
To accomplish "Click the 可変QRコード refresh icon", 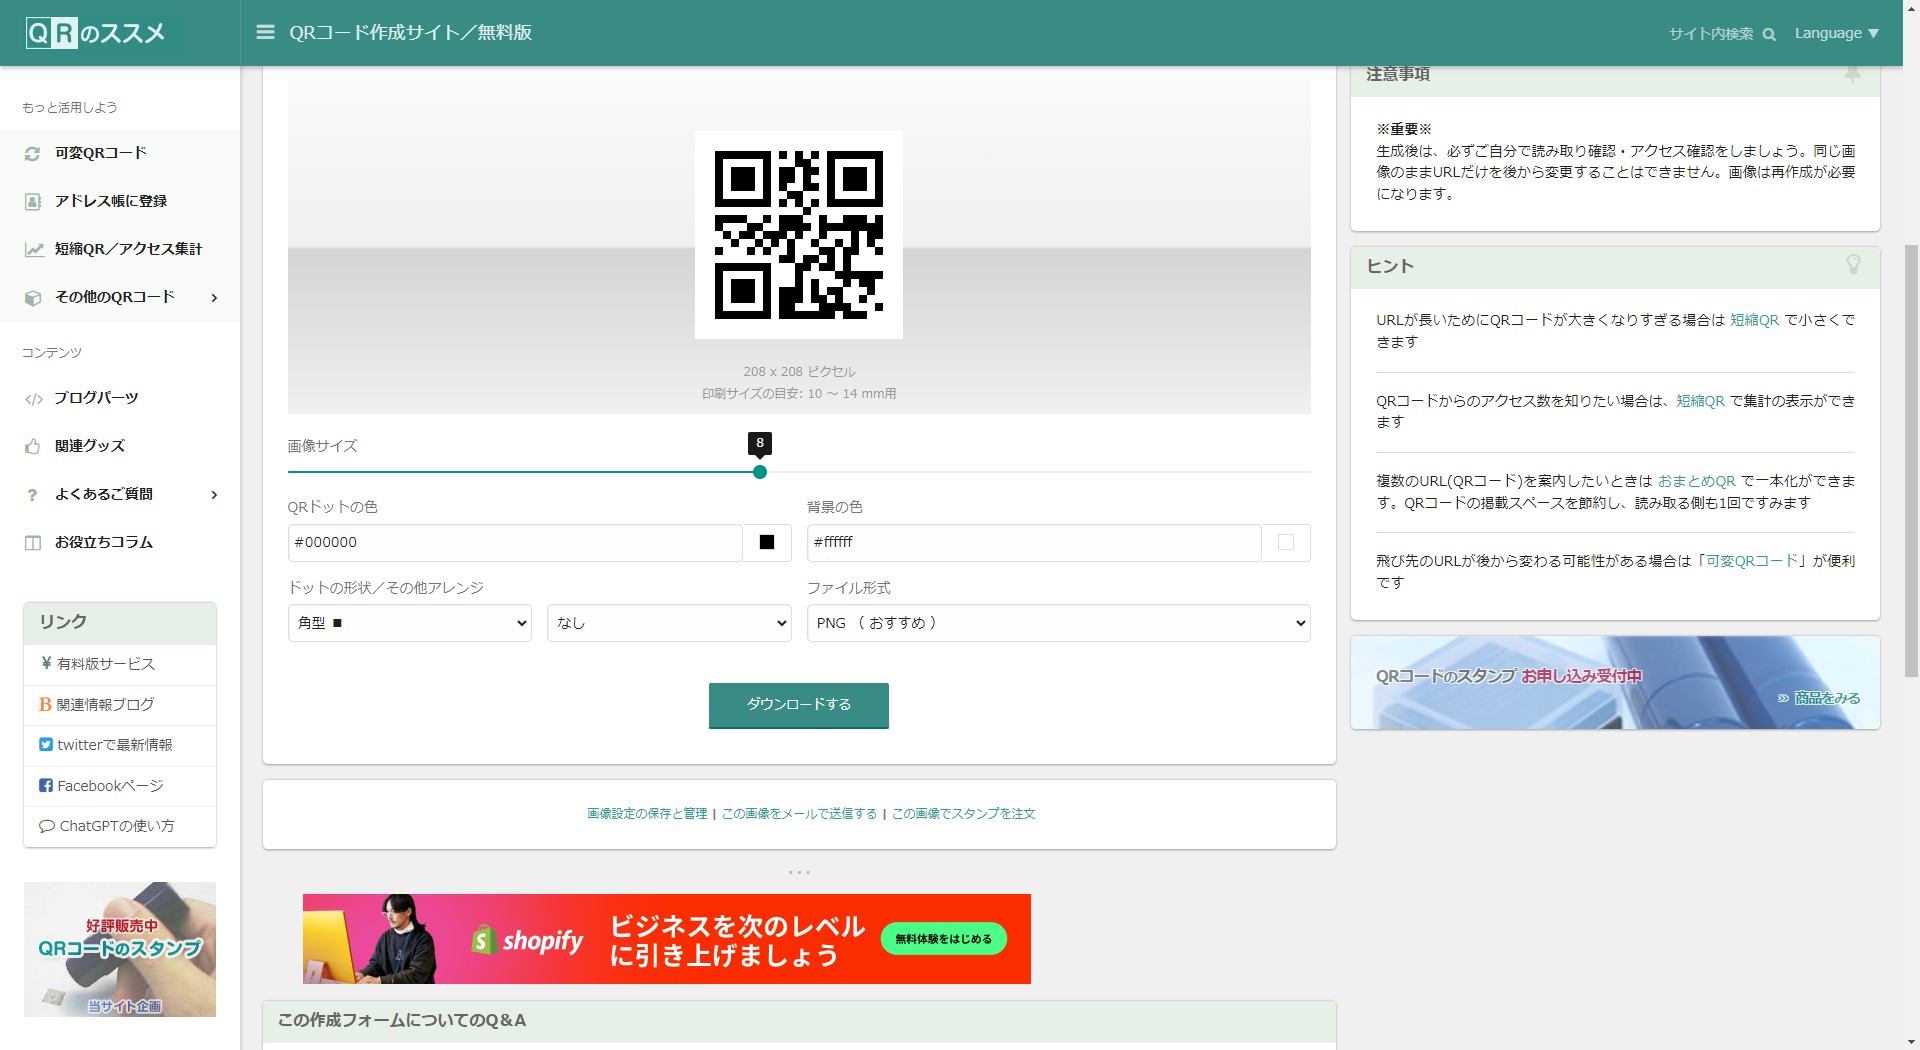I will coord(33,154).
